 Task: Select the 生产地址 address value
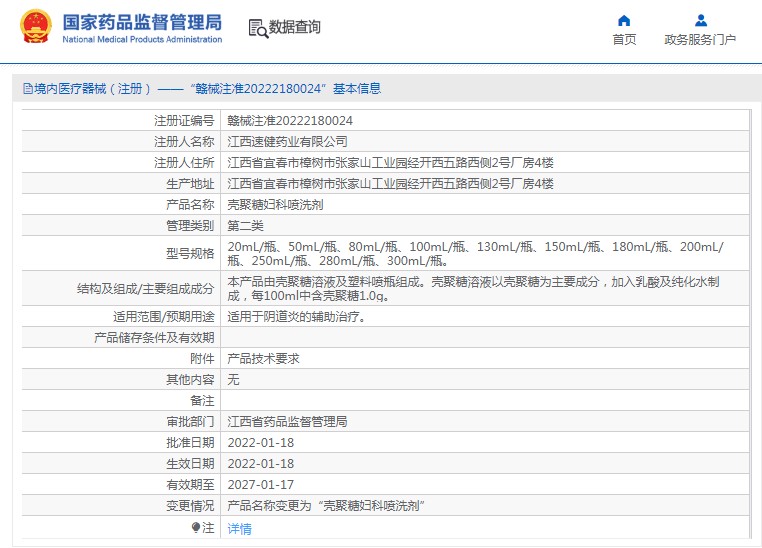(391, 184)
